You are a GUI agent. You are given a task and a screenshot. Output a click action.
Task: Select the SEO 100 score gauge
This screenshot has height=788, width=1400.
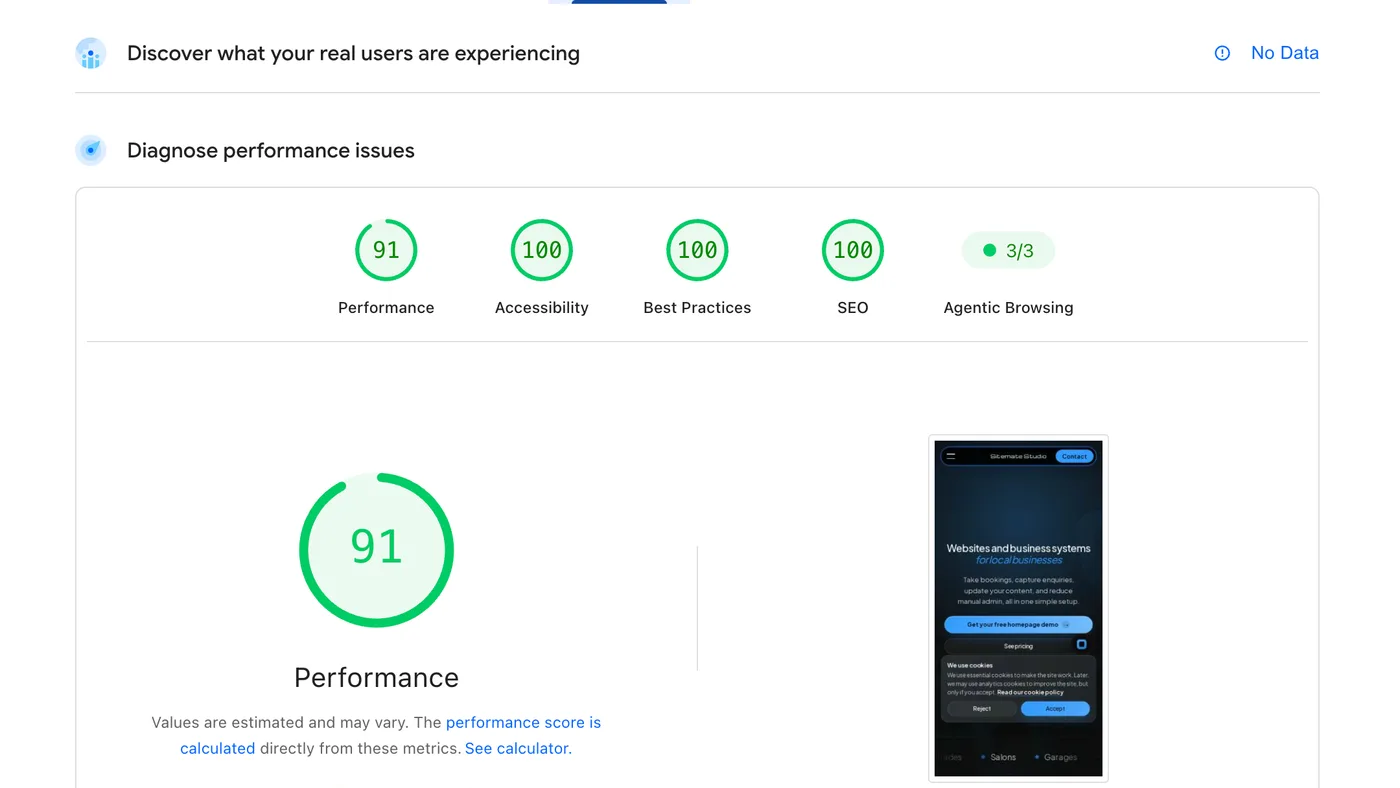point(853,250)
